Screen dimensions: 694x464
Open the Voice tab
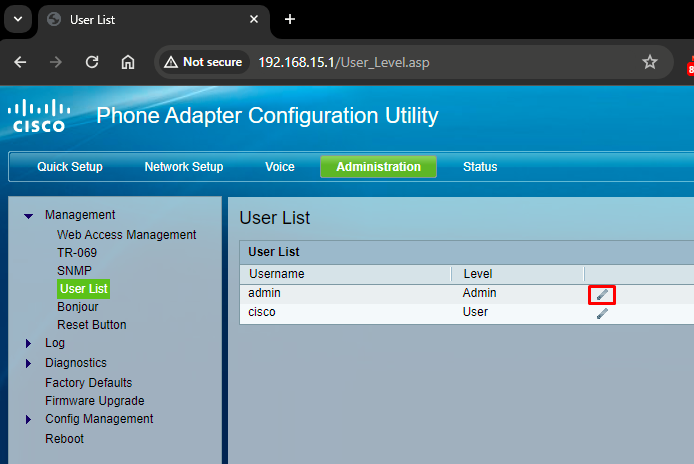tap(280, 167)
